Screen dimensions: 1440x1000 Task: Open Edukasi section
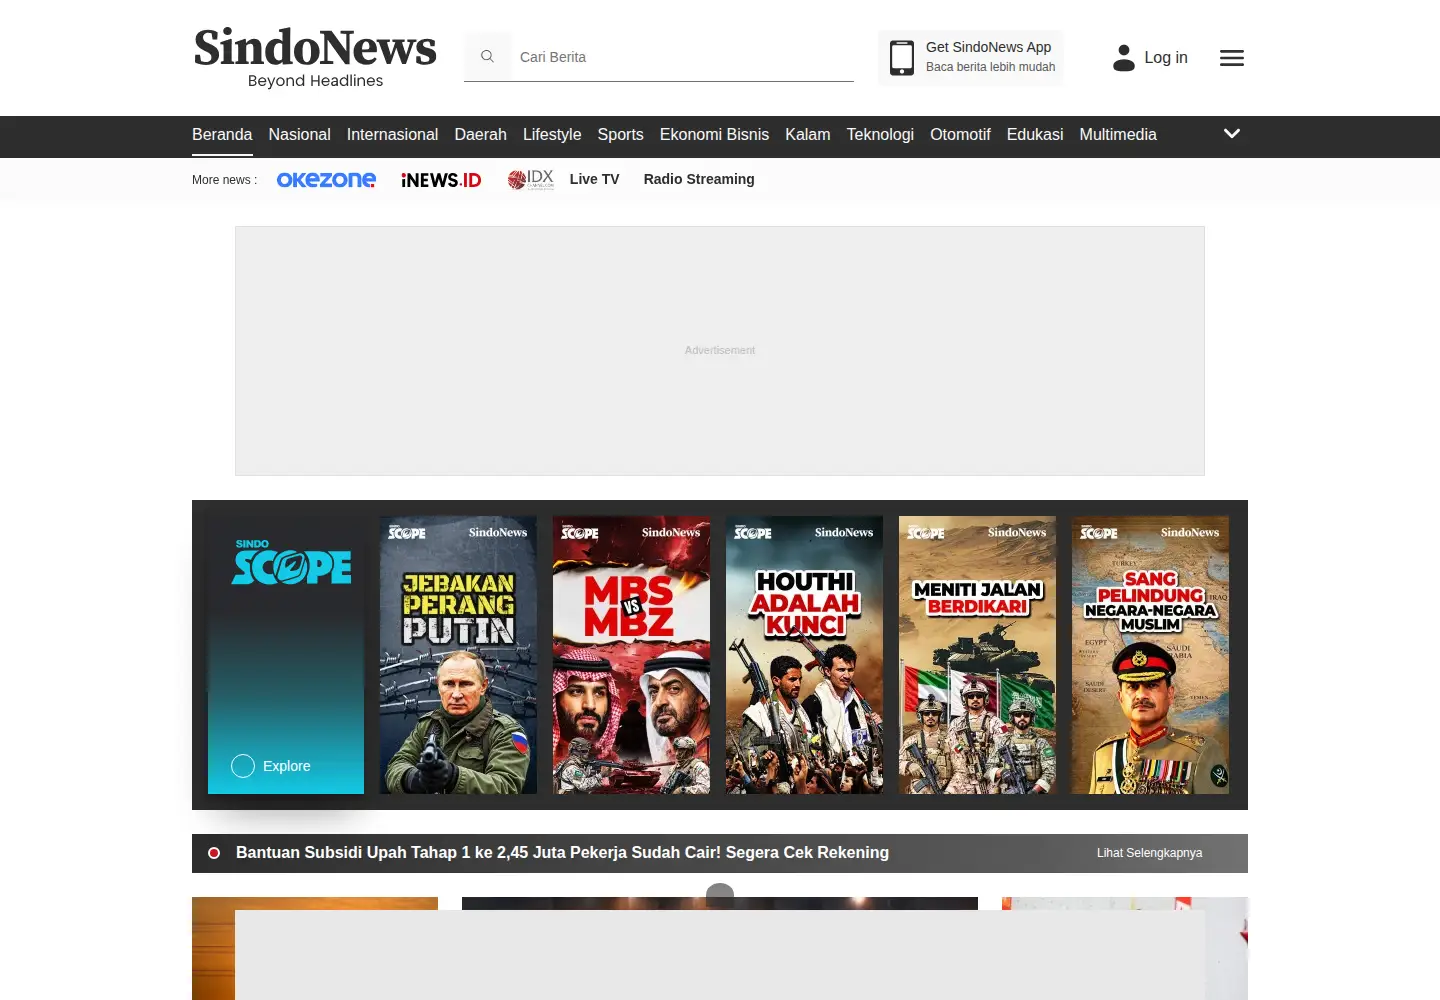[x=1035, y=135]
